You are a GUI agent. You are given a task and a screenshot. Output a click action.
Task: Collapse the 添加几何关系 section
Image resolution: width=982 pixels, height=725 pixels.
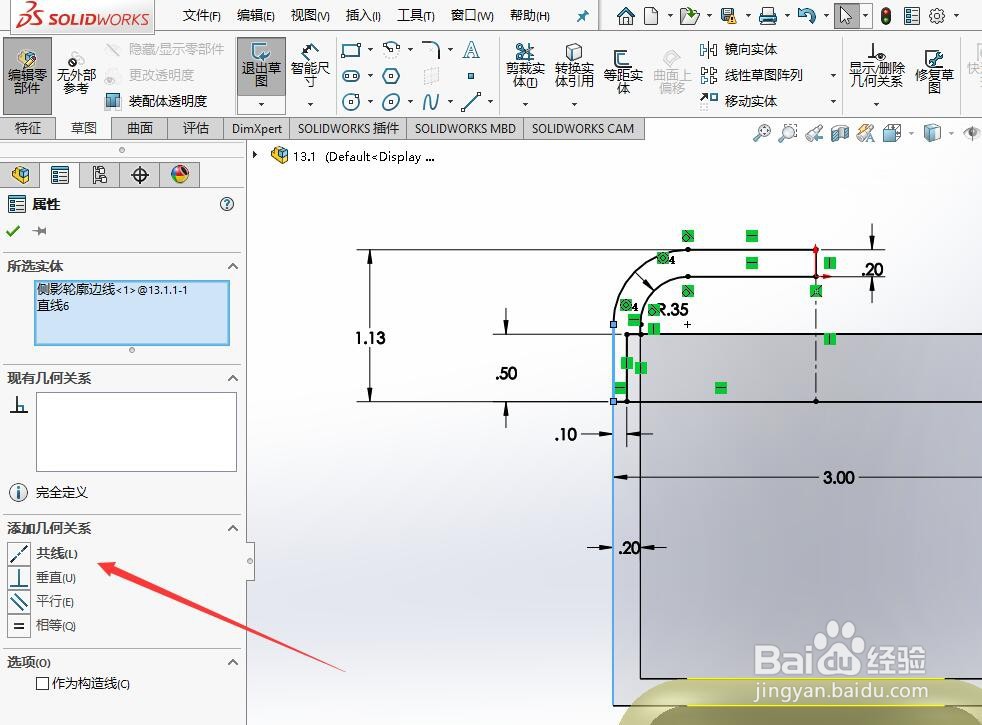[233, 528]
